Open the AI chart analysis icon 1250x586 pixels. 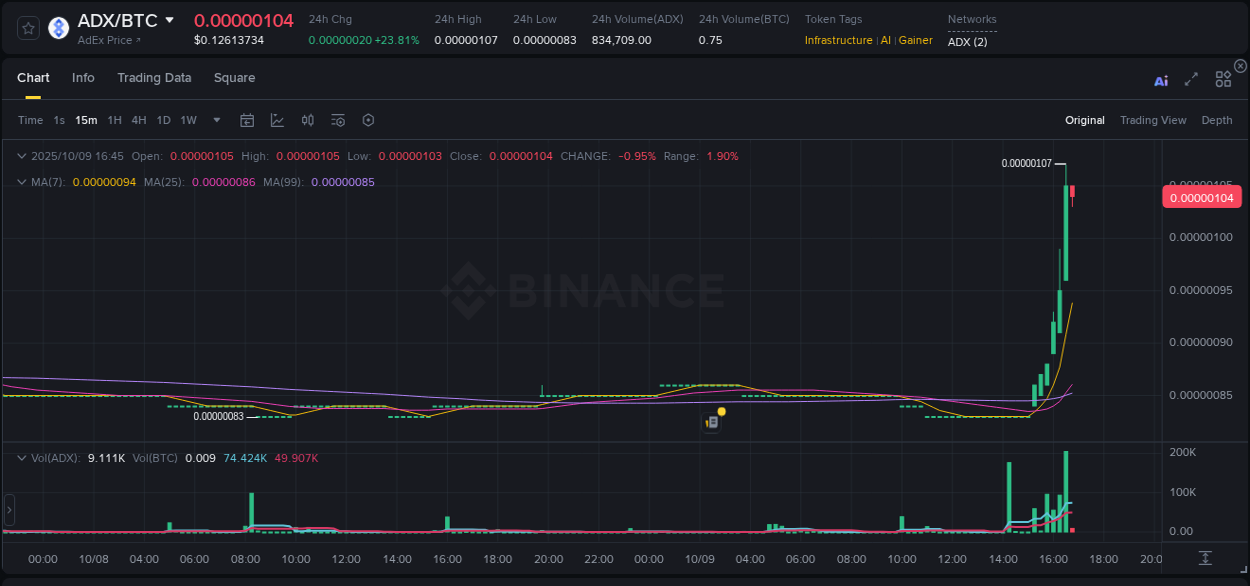pyautogui.click(x=1161, y=80)
